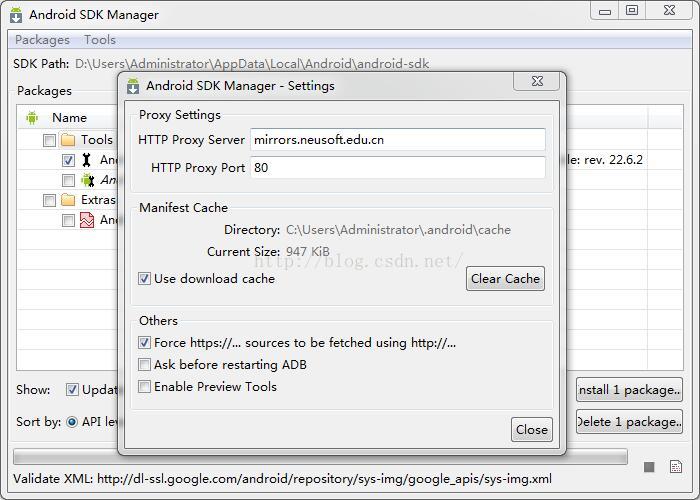Click the HTTP Proxy Port field
The image size is (700, 500).
pos(397,167)
